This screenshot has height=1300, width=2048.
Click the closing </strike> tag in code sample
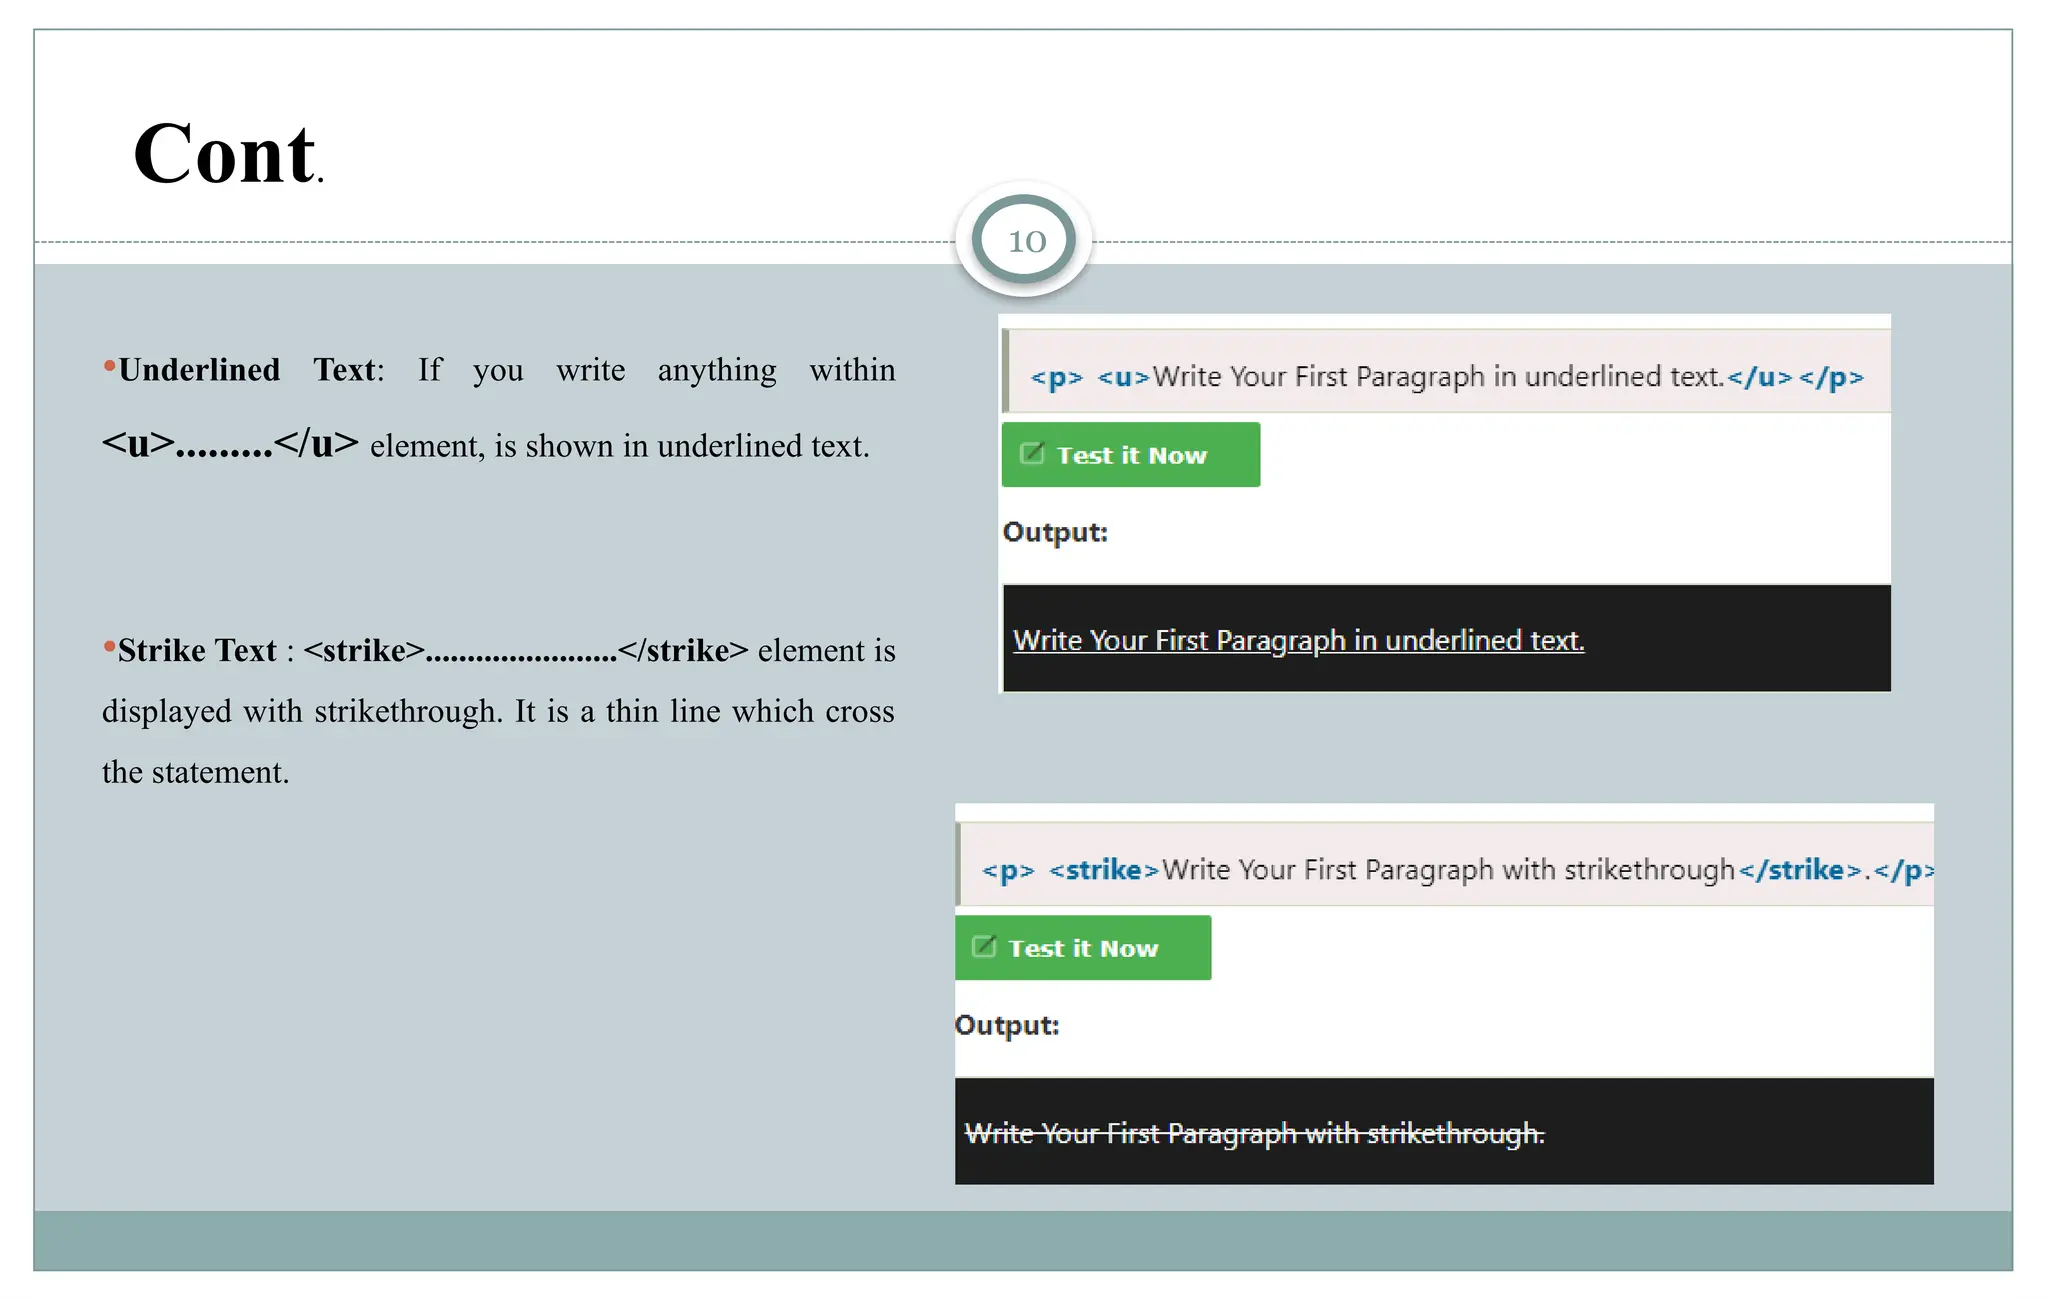(x=1799, y=870)
